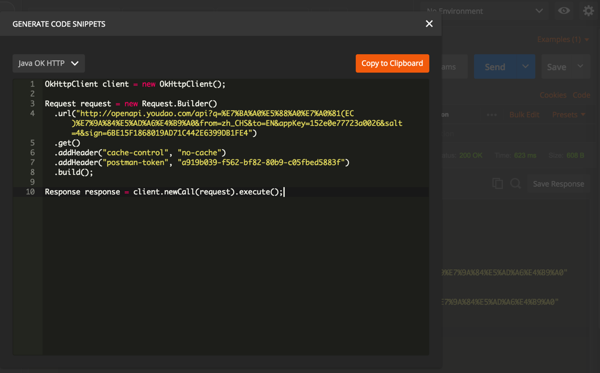The image size is (600, 373).
Task: Click the Save Response button
Action: coord(558,184)
